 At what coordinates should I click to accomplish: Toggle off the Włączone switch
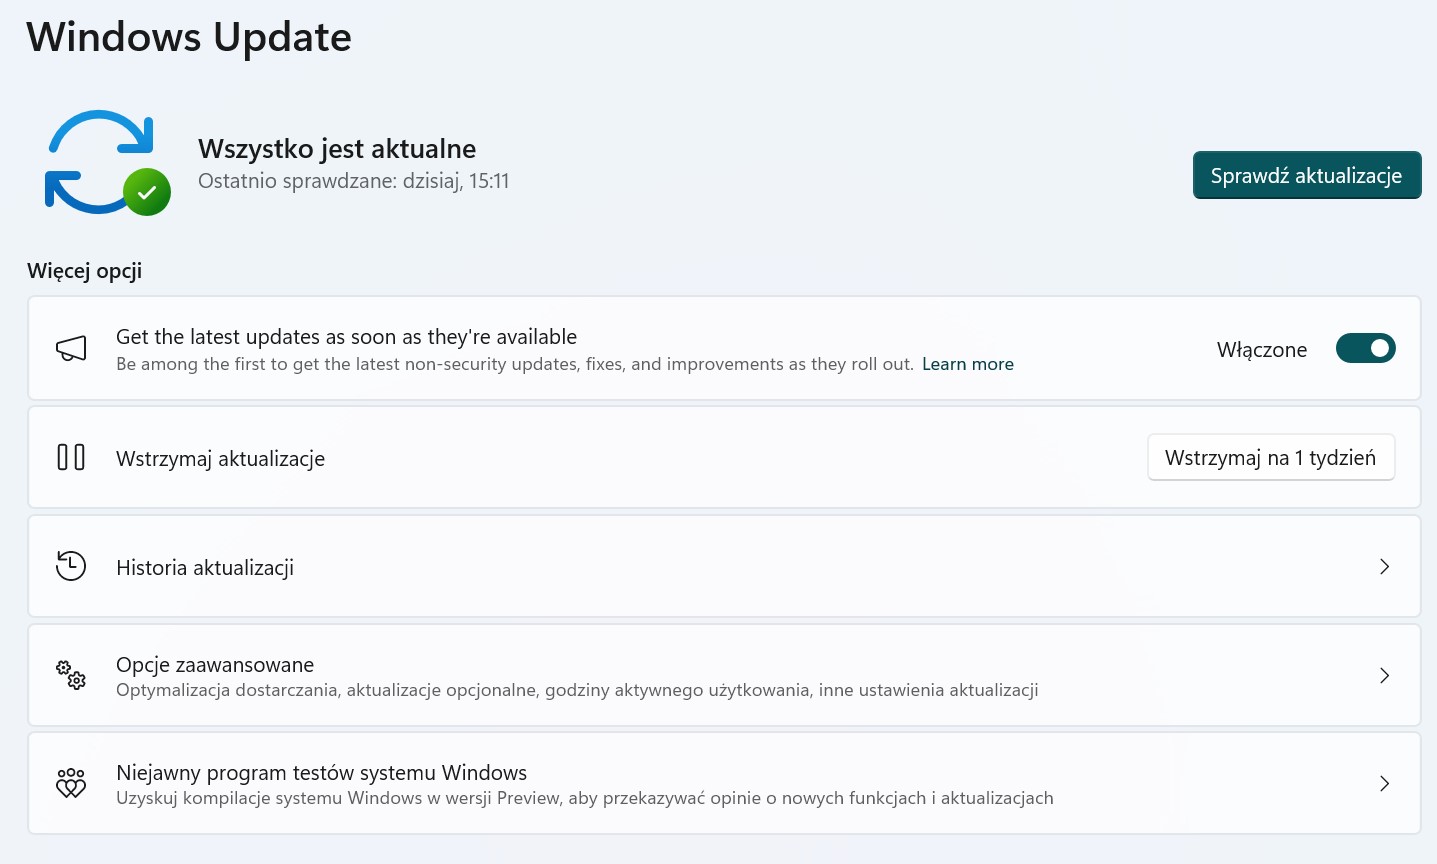[1366, 348]
